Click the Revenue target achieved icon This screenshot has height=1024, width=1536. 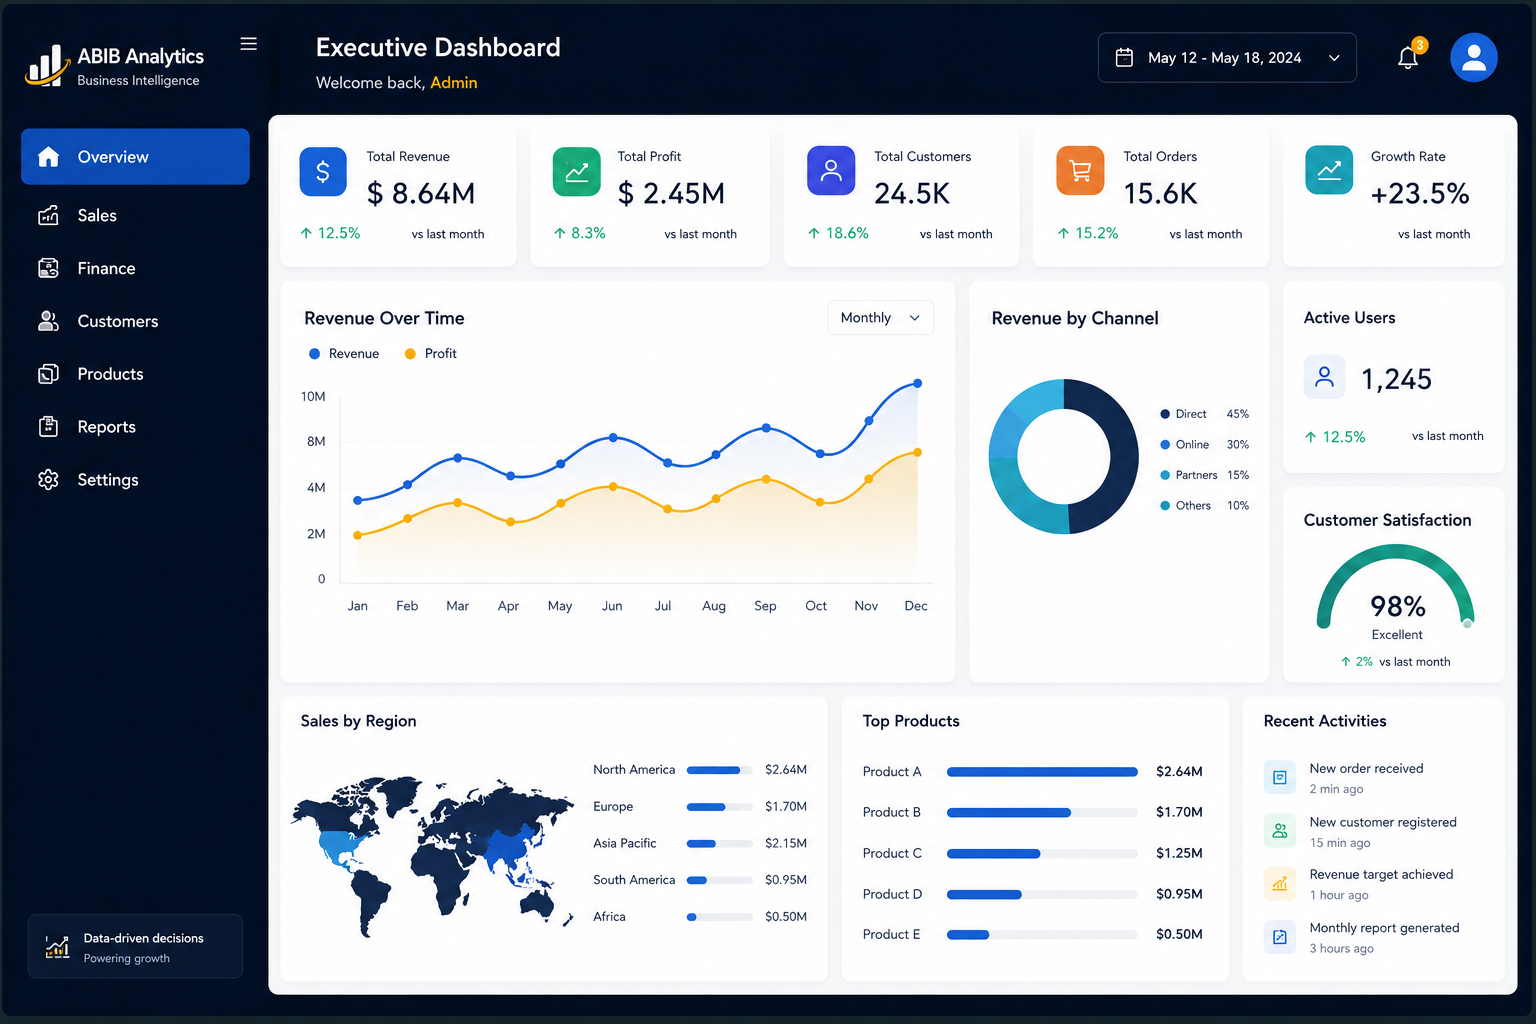[1280, 883]
